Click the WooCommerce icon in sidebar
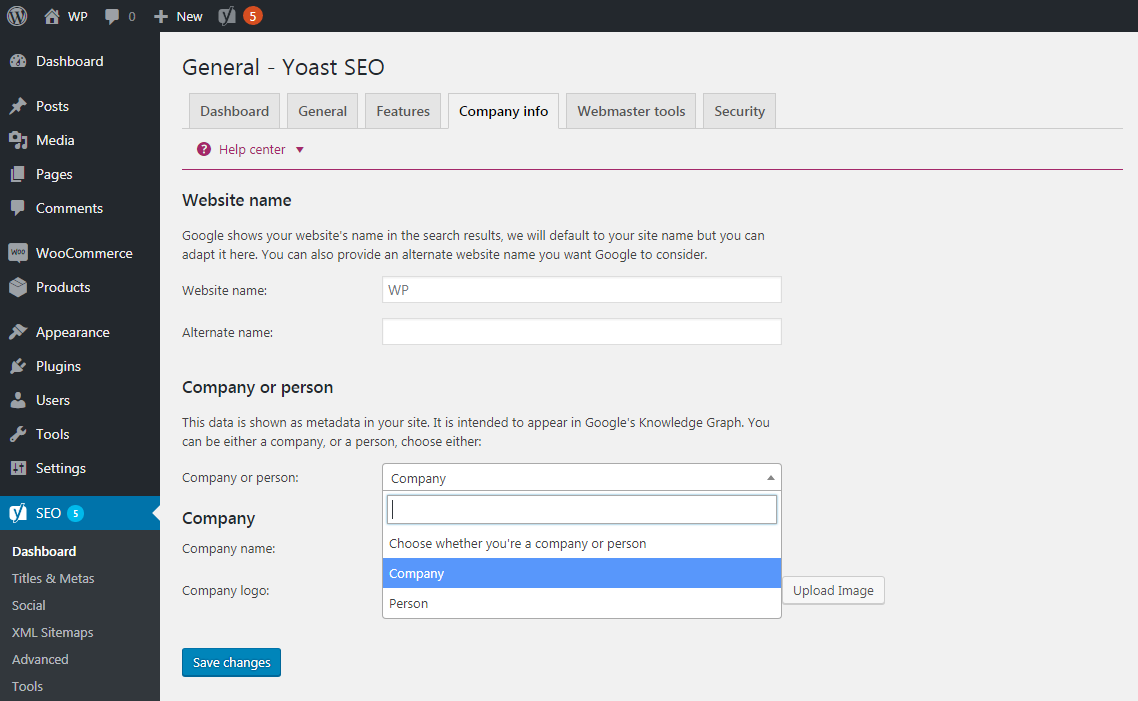 (18, 253)
